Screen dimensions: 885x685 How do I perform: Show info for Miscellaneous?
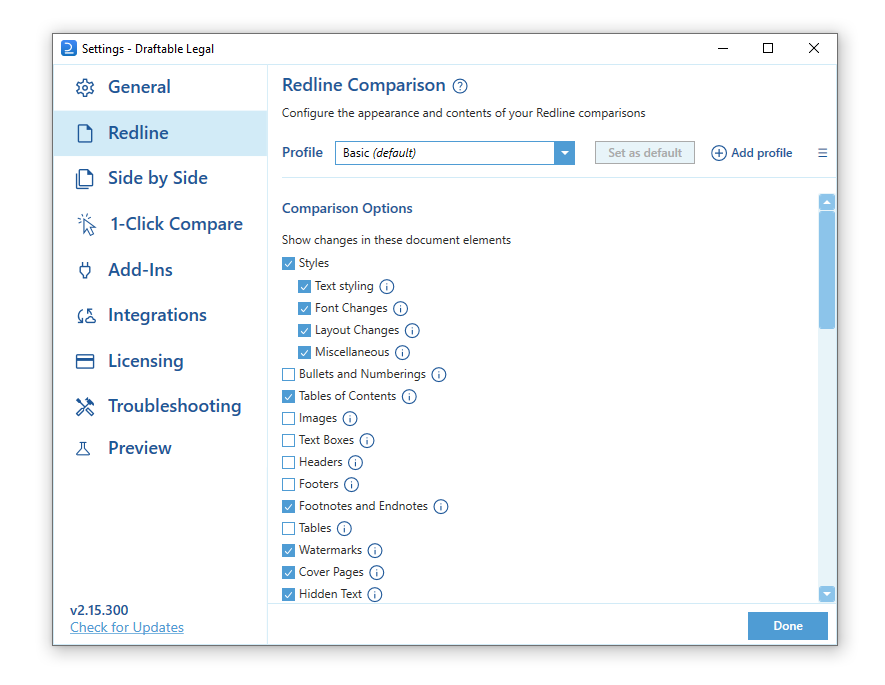click(402, 353)
